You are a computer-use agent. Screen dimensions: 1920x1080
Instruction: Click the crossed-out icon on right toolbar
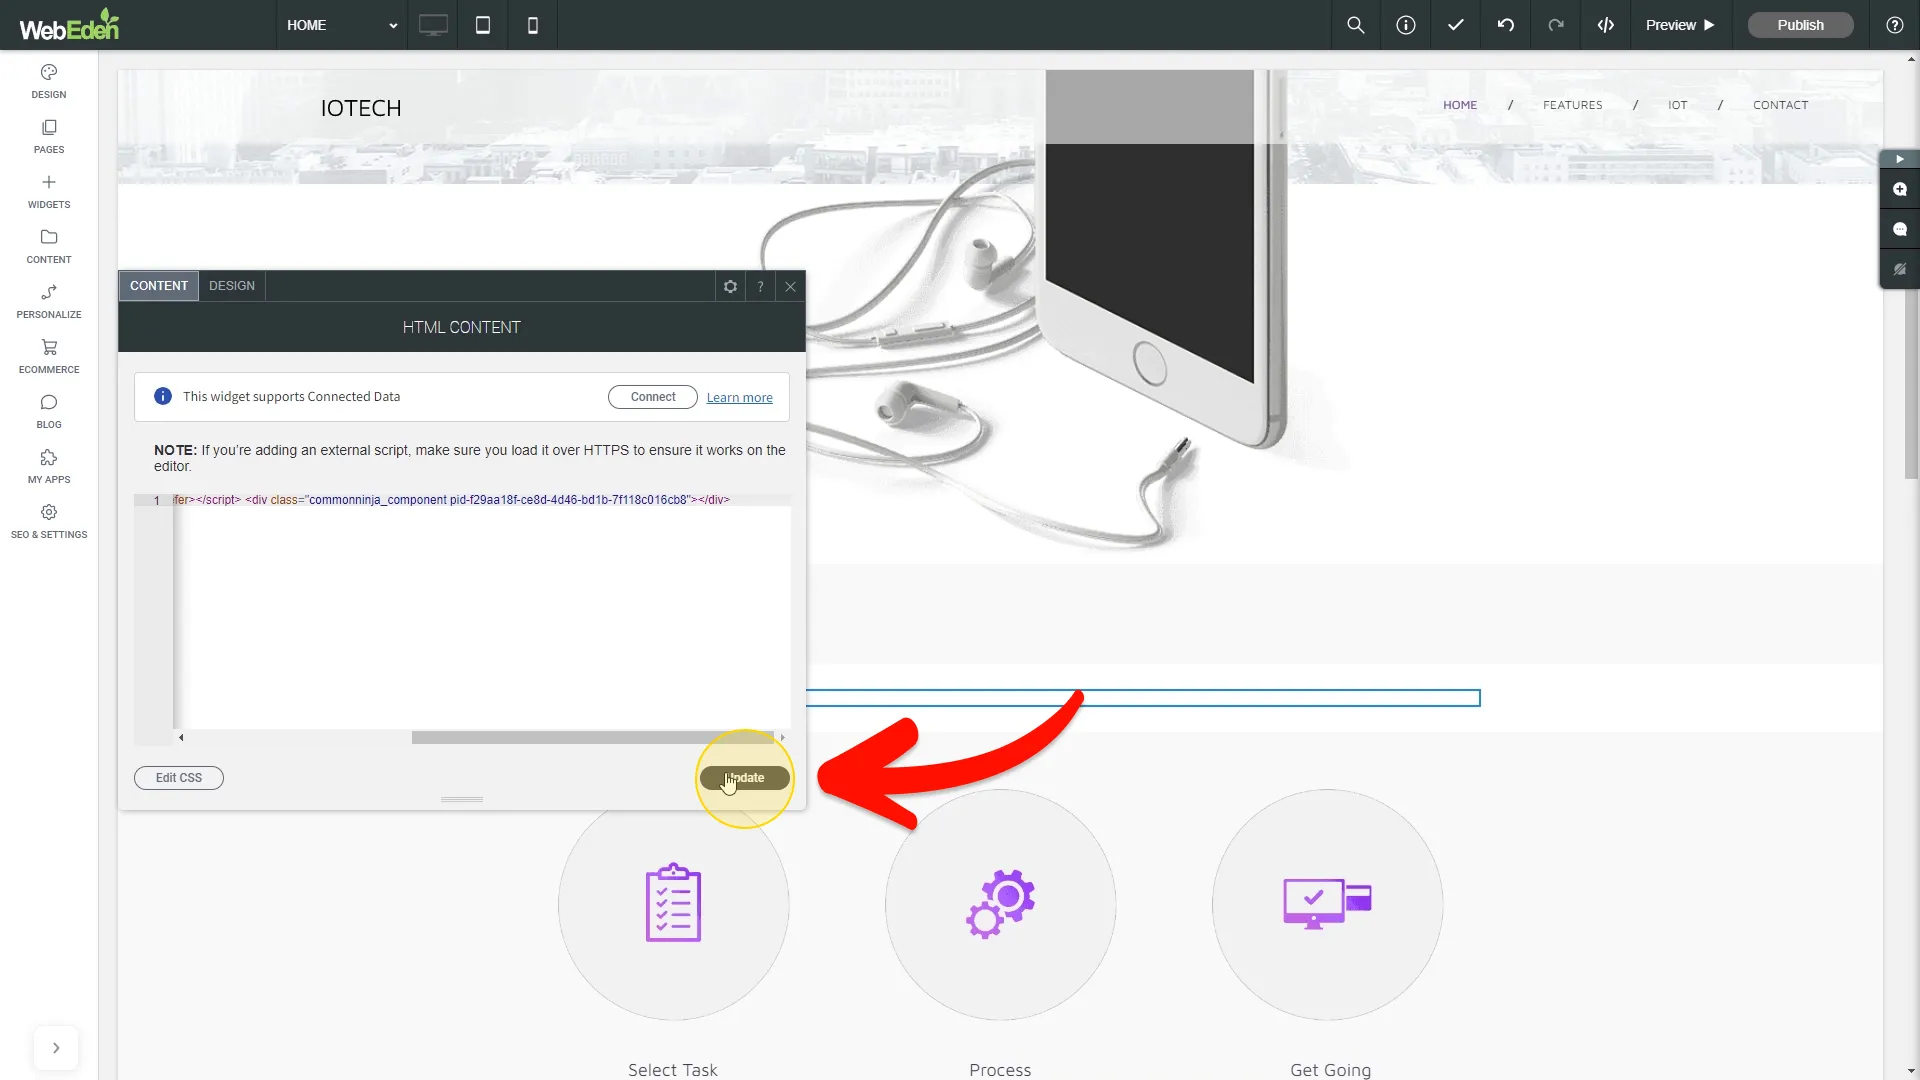tap(1900, 269)
